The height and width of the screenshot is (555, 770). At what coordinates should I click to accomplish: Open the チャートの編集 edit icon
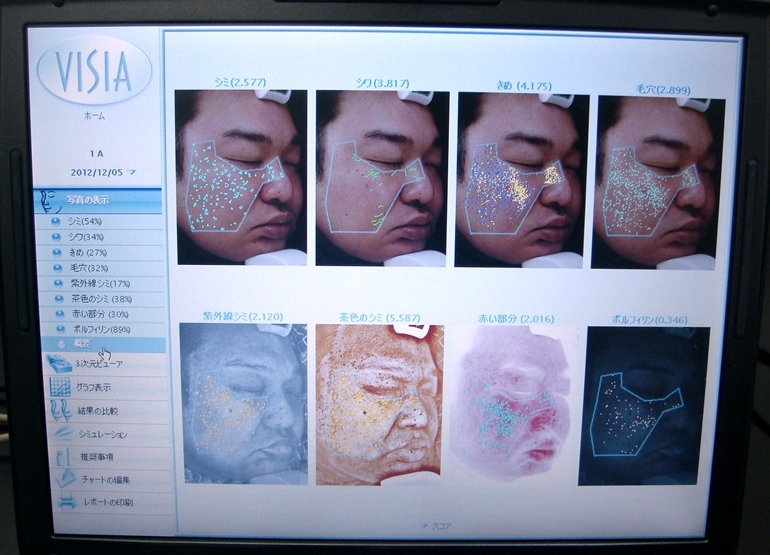pos(65,479)
